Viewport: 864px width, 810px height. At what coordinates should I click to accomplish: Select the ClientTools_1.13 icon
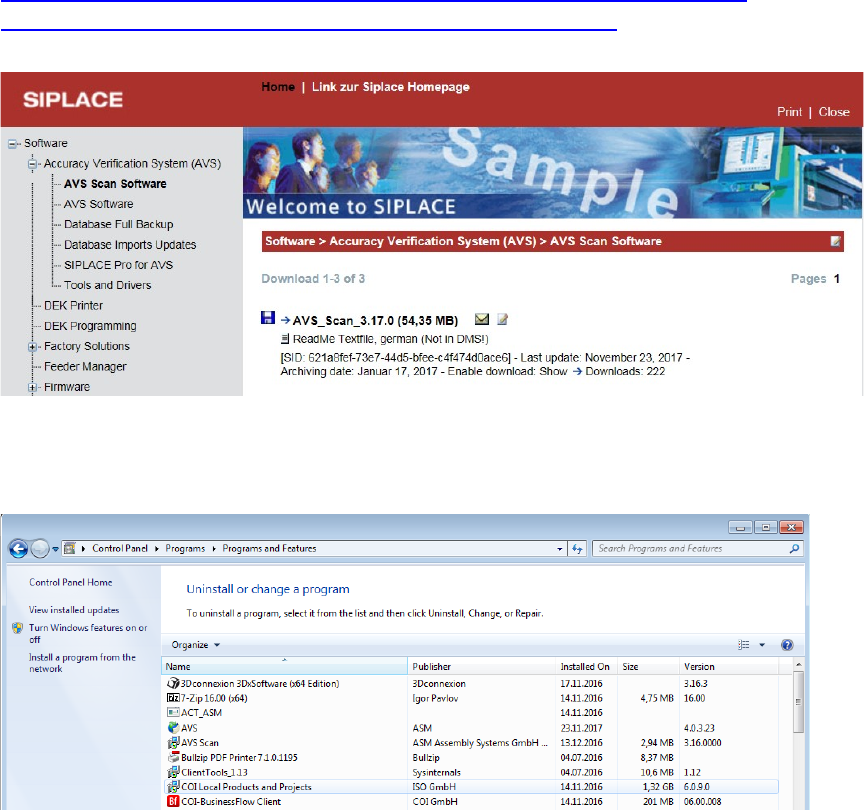(174, 772)
